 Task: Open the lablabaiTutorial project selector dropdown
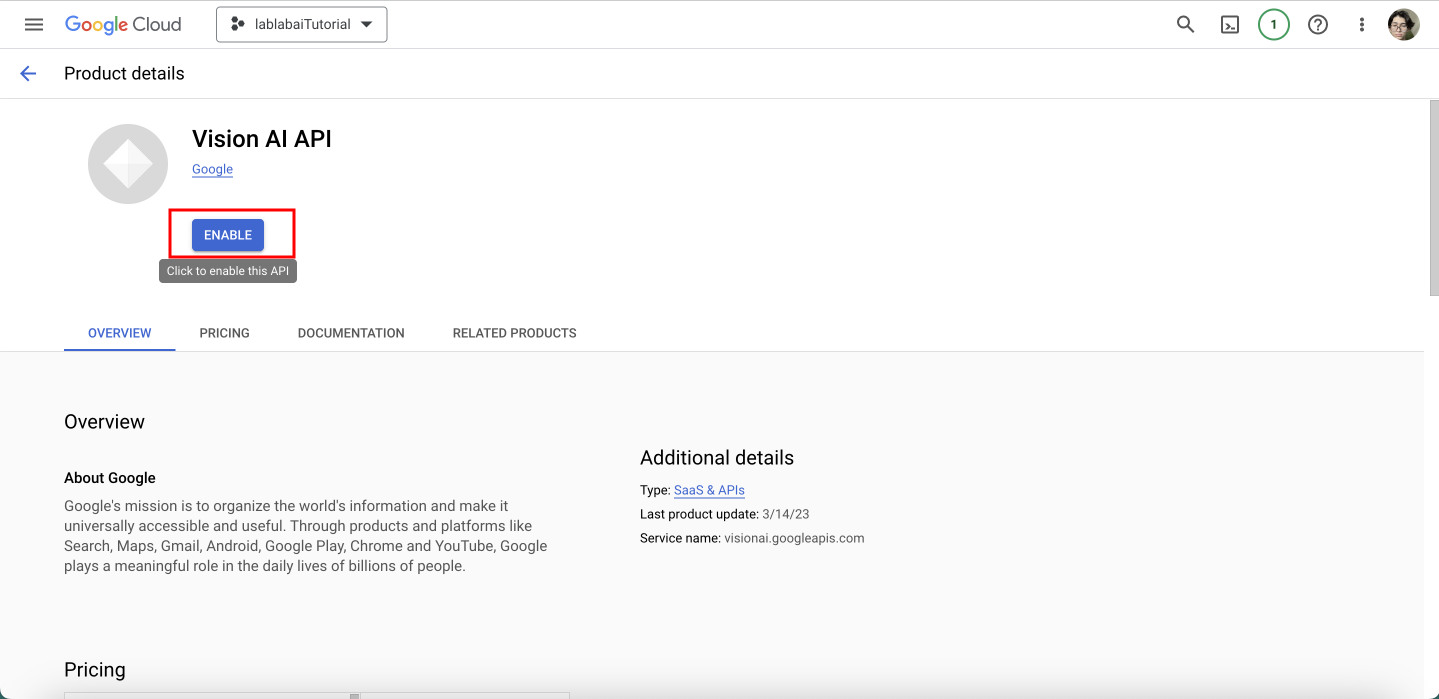[x=301, y=25]
